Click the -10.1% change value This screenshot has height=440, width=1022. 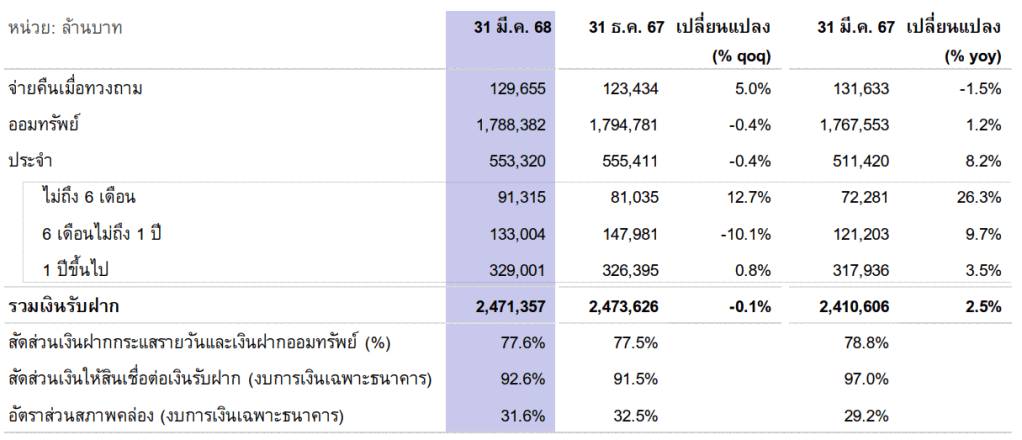(x=744, y=233)
